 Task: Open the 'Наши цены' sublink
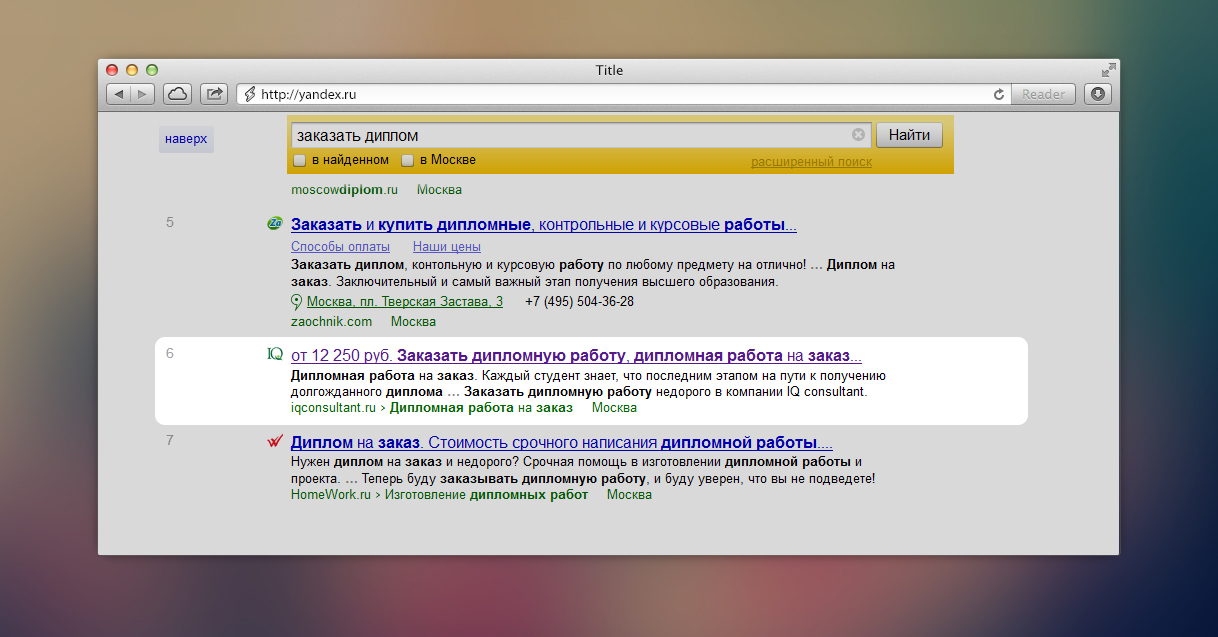click(447, 246)
